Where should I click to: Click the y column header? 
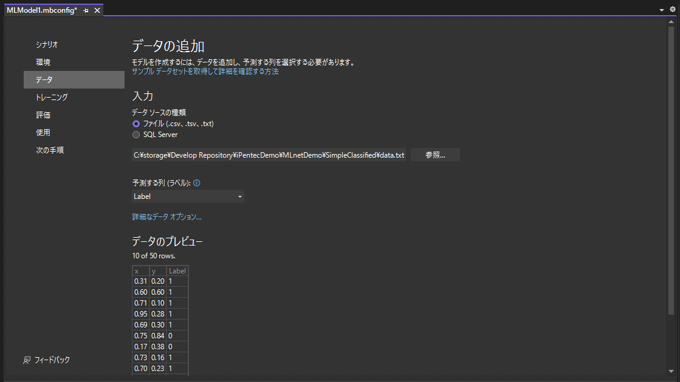coord(158,271)
